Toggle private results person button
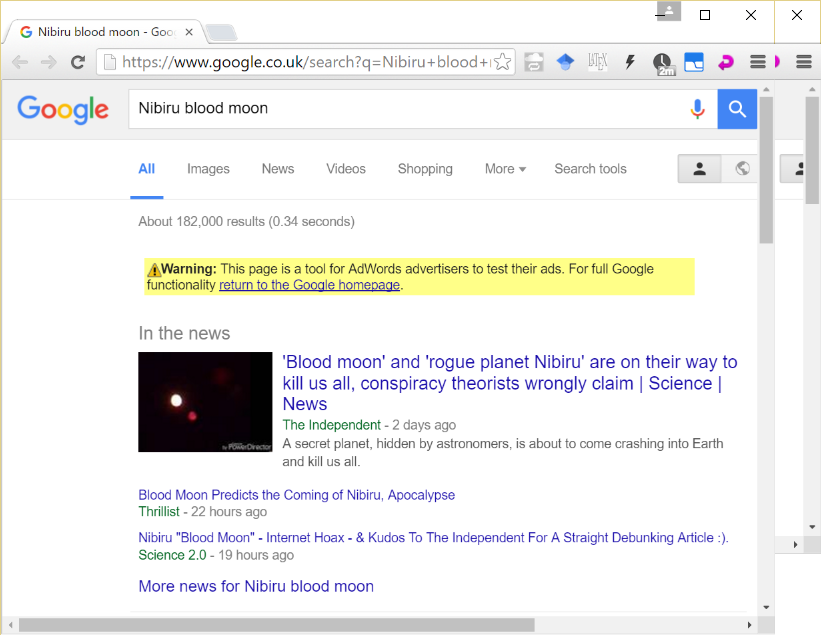Viewport: 821px width, 635px height. 699,169
